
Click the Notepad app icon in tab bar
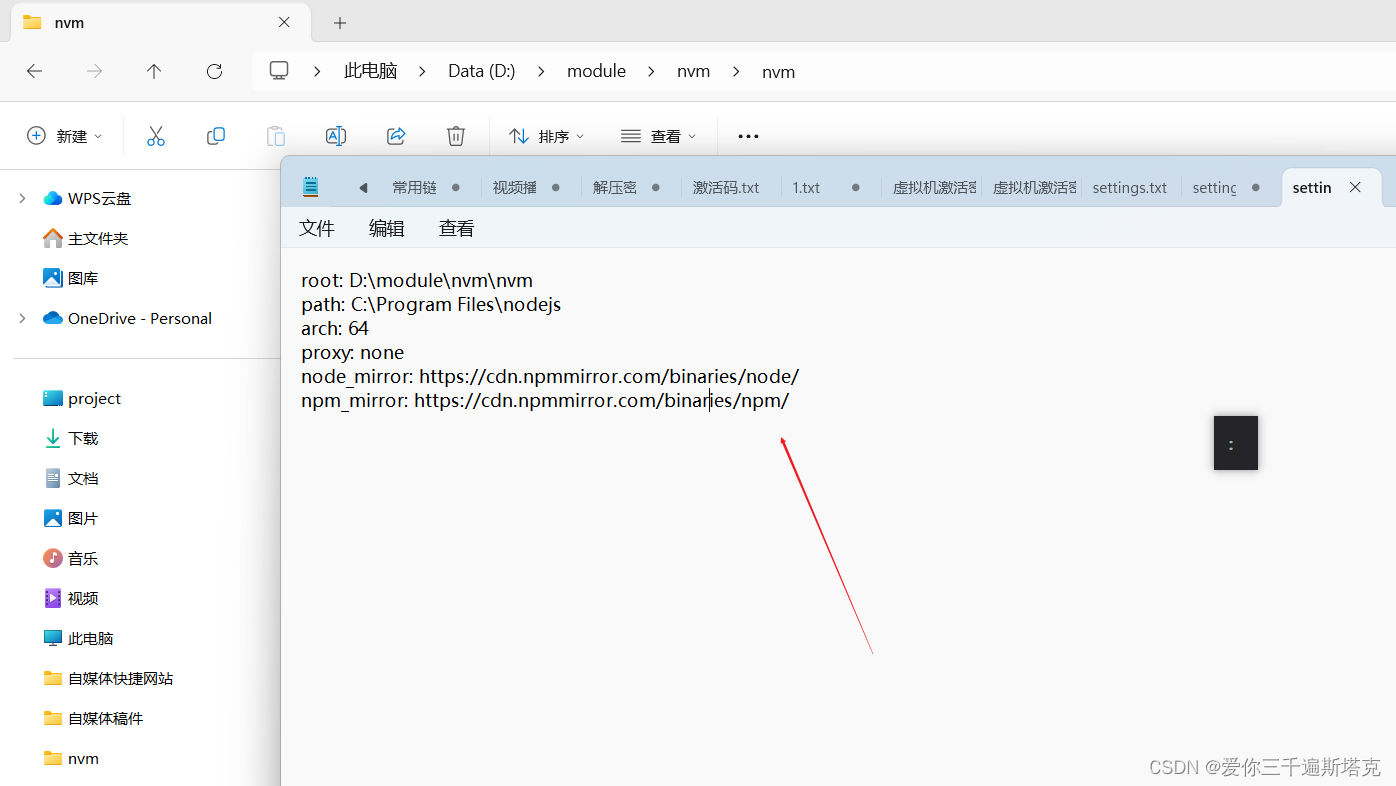click(x=310, y=186)
